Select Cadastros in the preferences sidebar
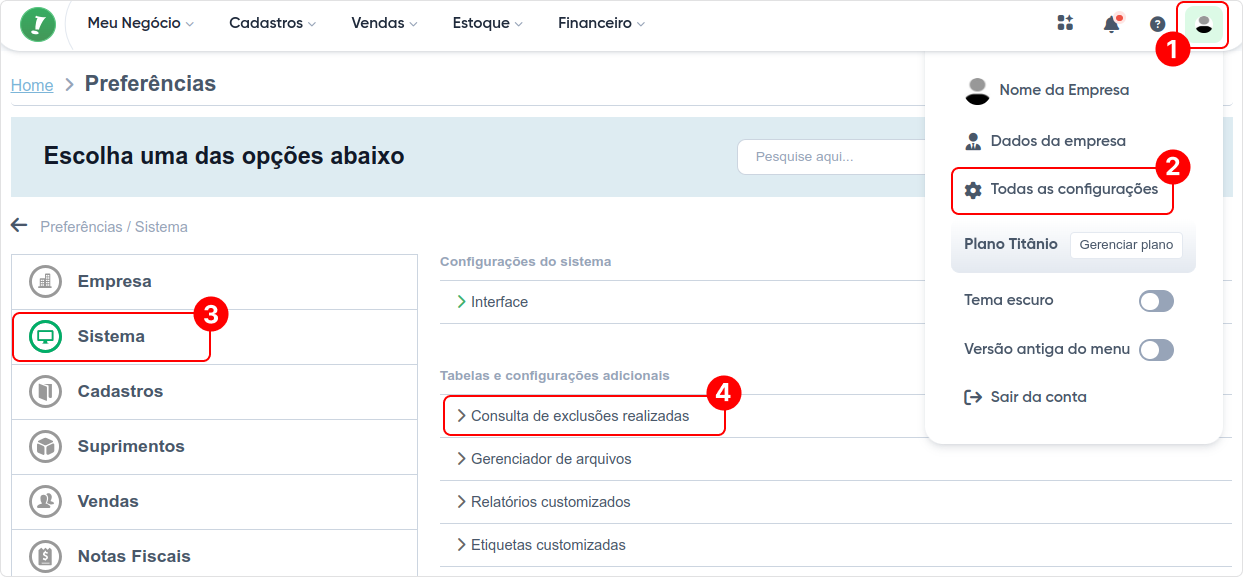Viewport: 1243px width, 577px height. coord(214,392)
